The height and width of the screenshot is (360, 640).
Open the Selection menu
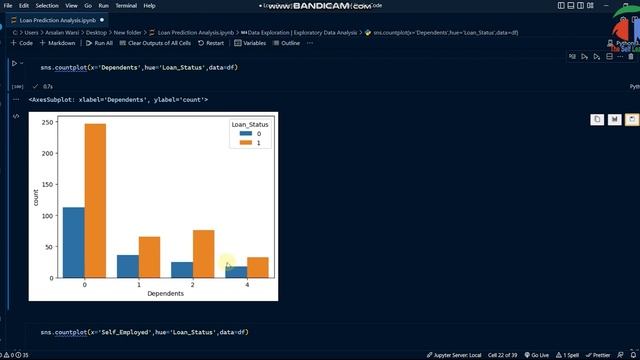coord(47,6)
